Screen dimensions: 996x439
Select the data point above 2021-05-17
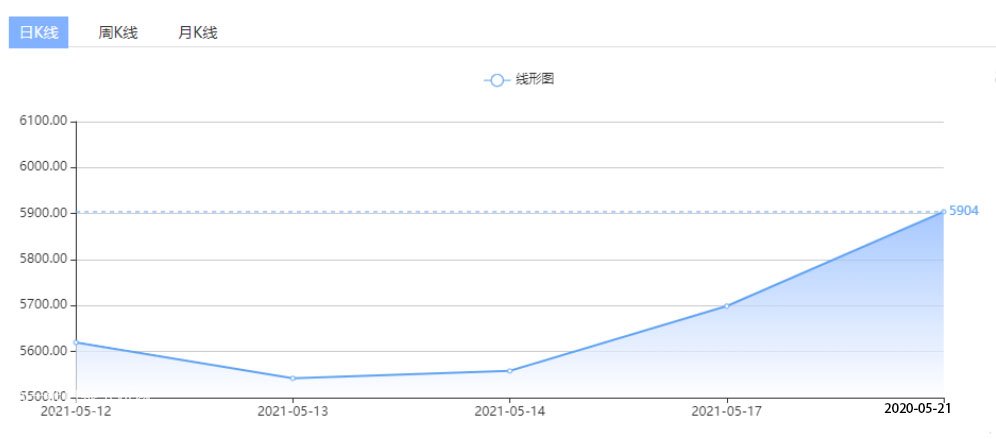tap(727, 306)
